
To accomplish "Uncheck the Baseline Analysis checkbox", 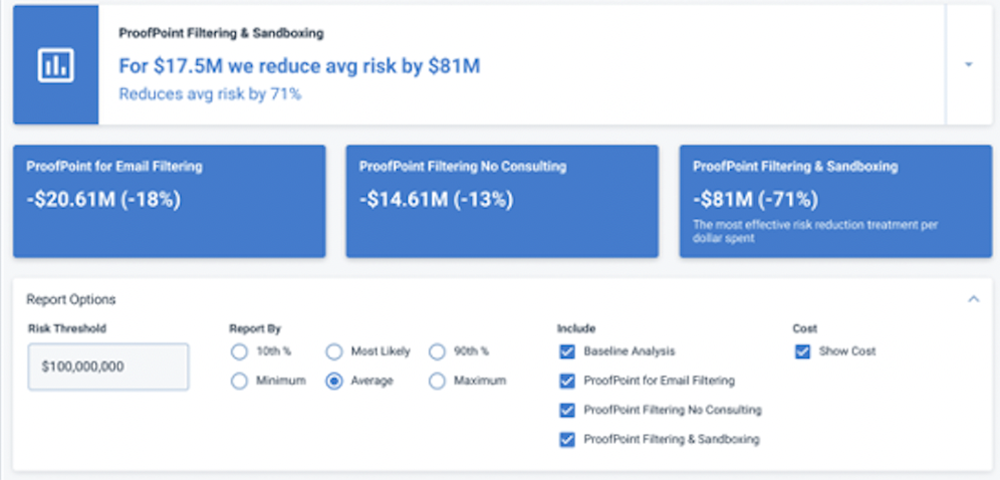I will 567,352.
